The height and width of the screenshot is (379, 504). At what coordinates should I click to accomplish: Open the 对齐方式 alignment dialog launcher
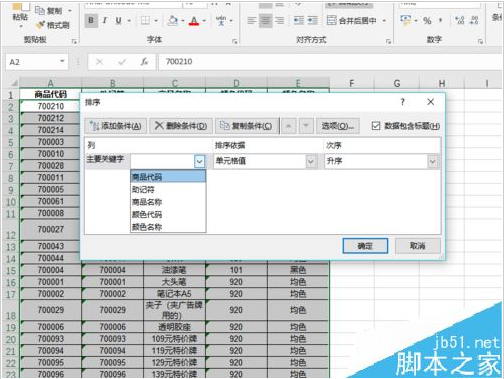[388, 41]
